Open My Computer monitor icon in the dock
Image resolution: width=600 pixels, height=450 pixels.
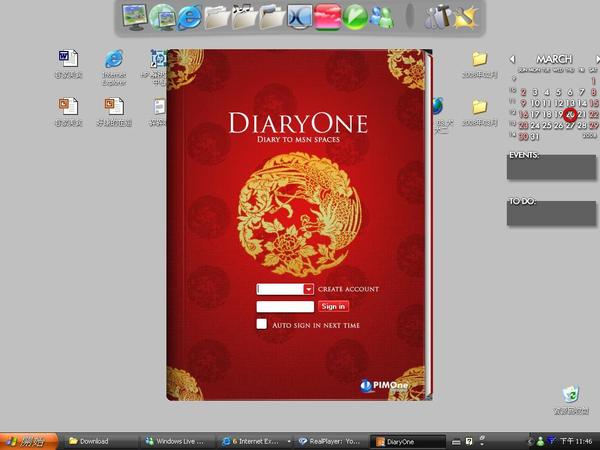pyautogui.click(x=134, y=17)
